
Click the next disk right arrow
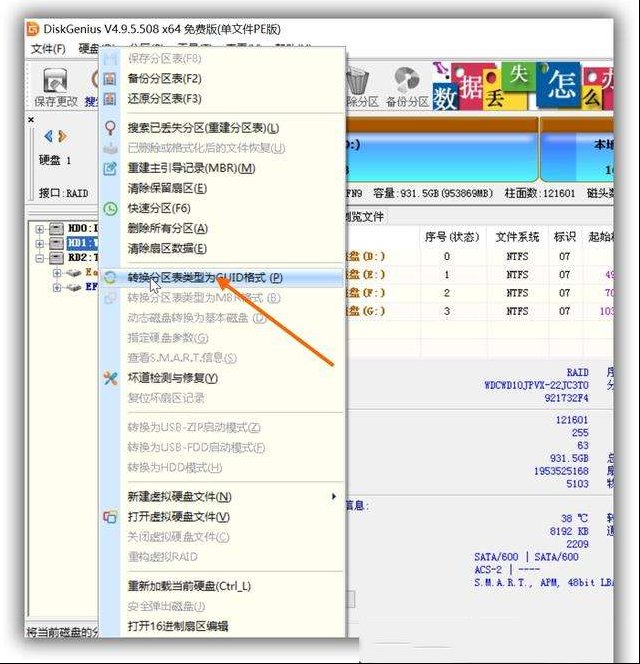pos(62,136)
